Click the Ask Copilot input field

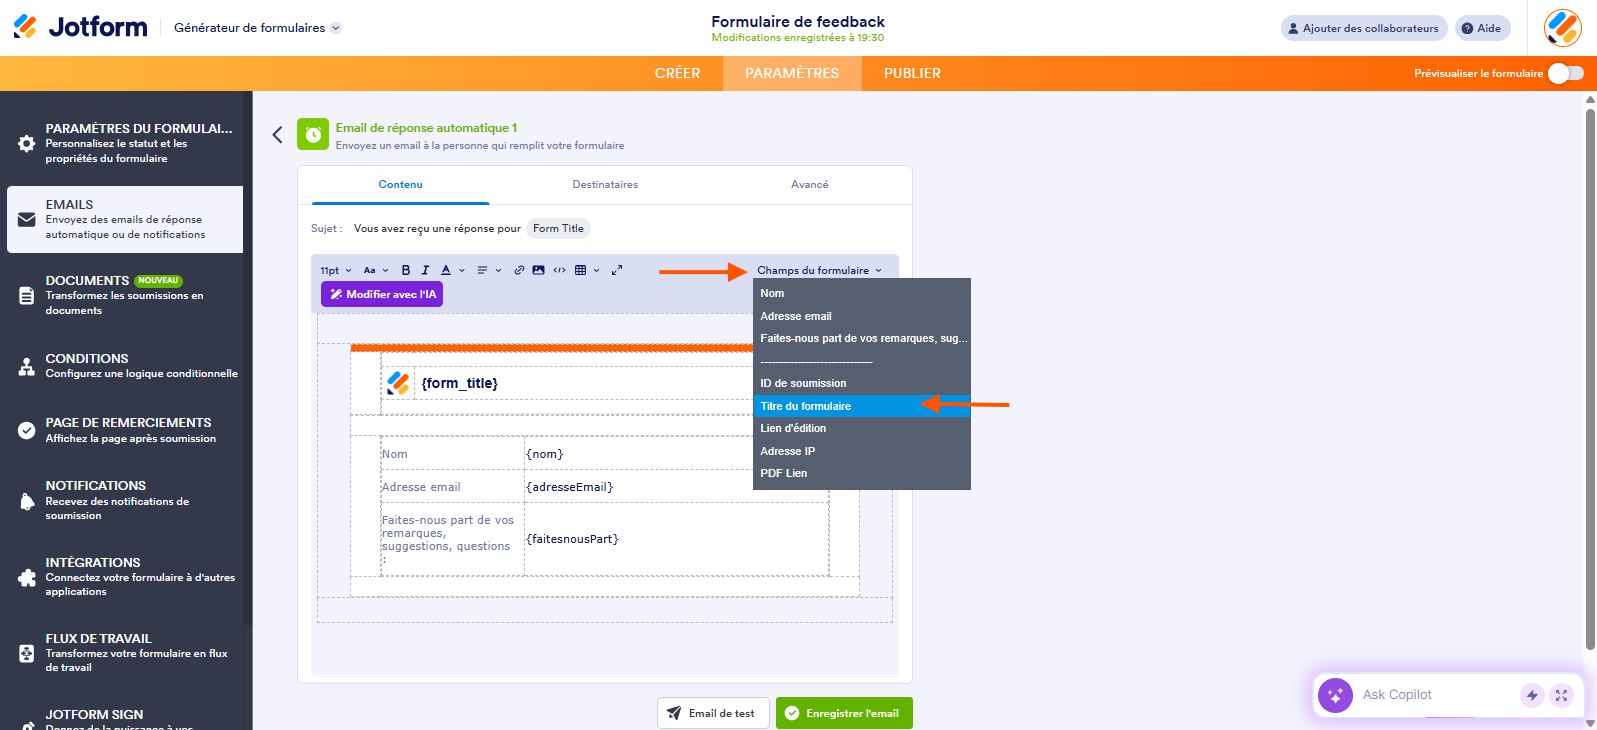point(1436,695)
